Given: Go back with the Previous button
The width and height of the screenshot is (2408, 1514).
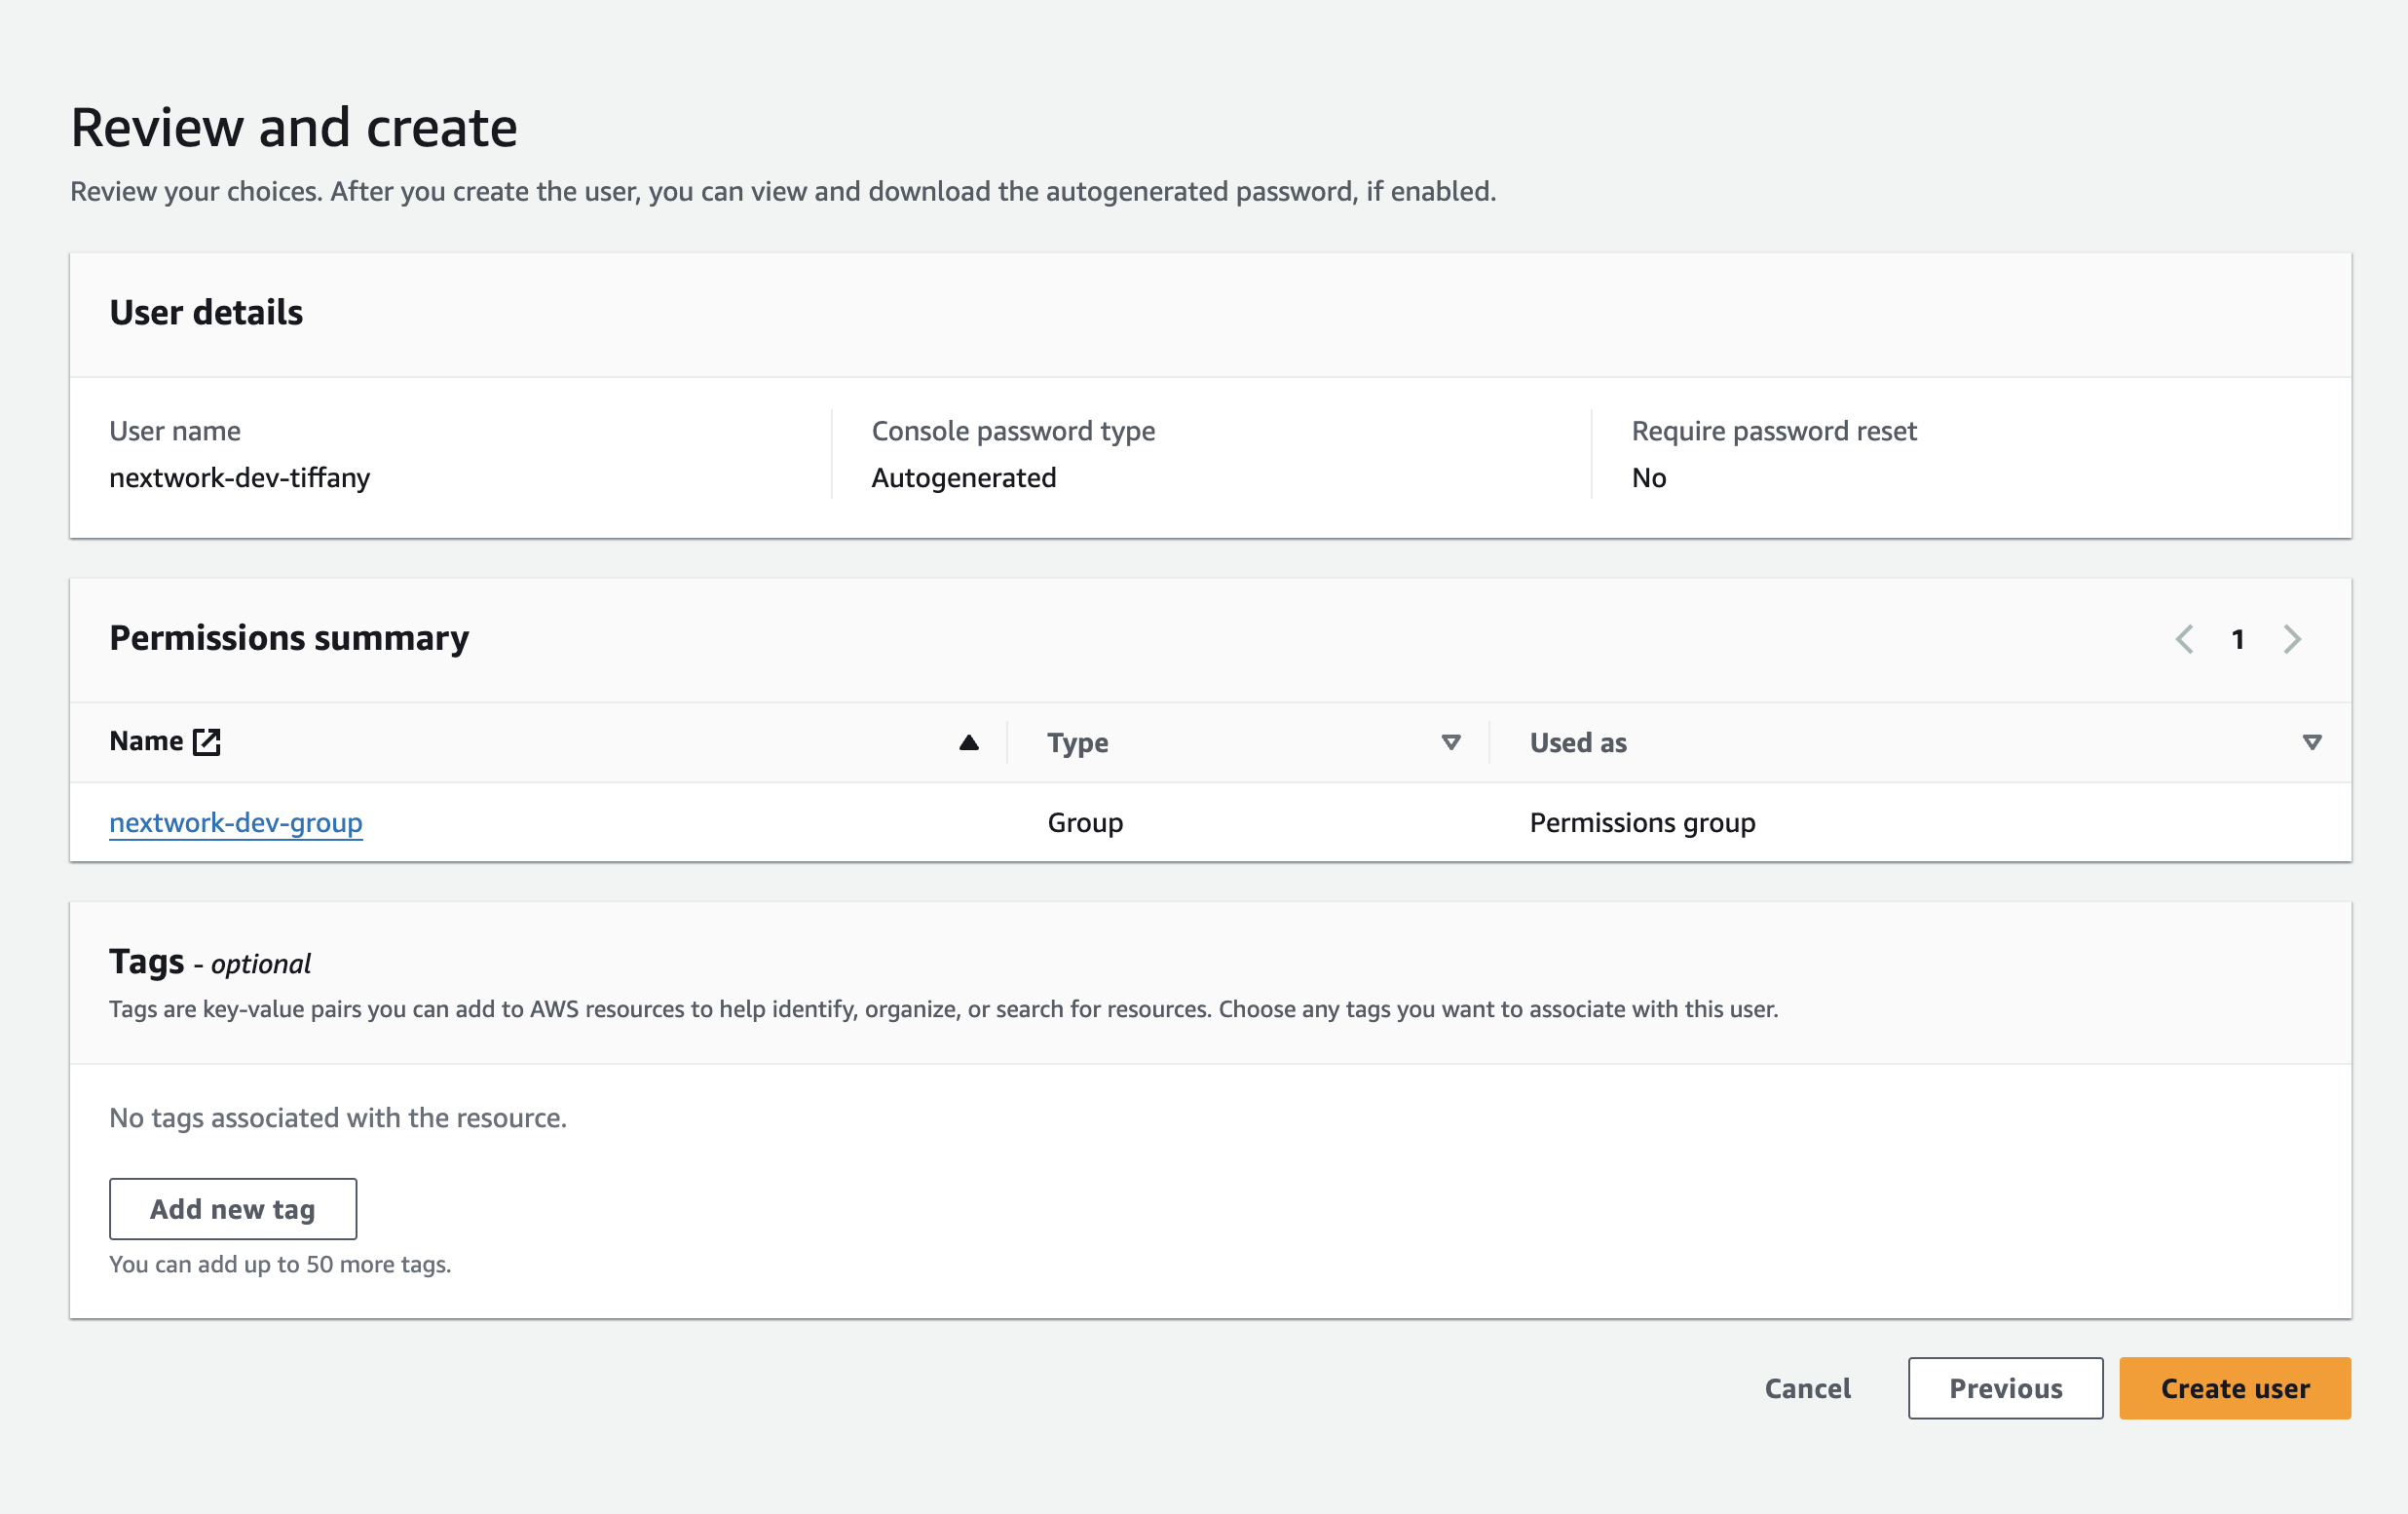Looking at the screenshot, I should point(2004,1388).
